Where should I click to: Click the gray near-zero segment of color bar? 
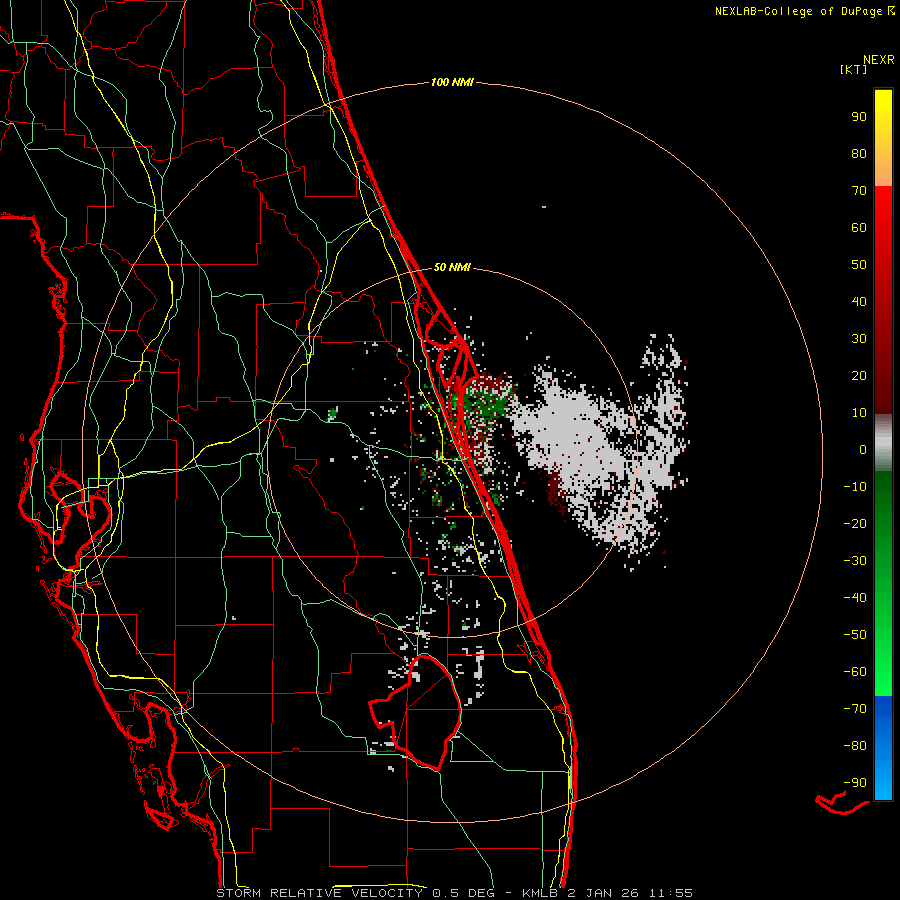pos(883,442)
